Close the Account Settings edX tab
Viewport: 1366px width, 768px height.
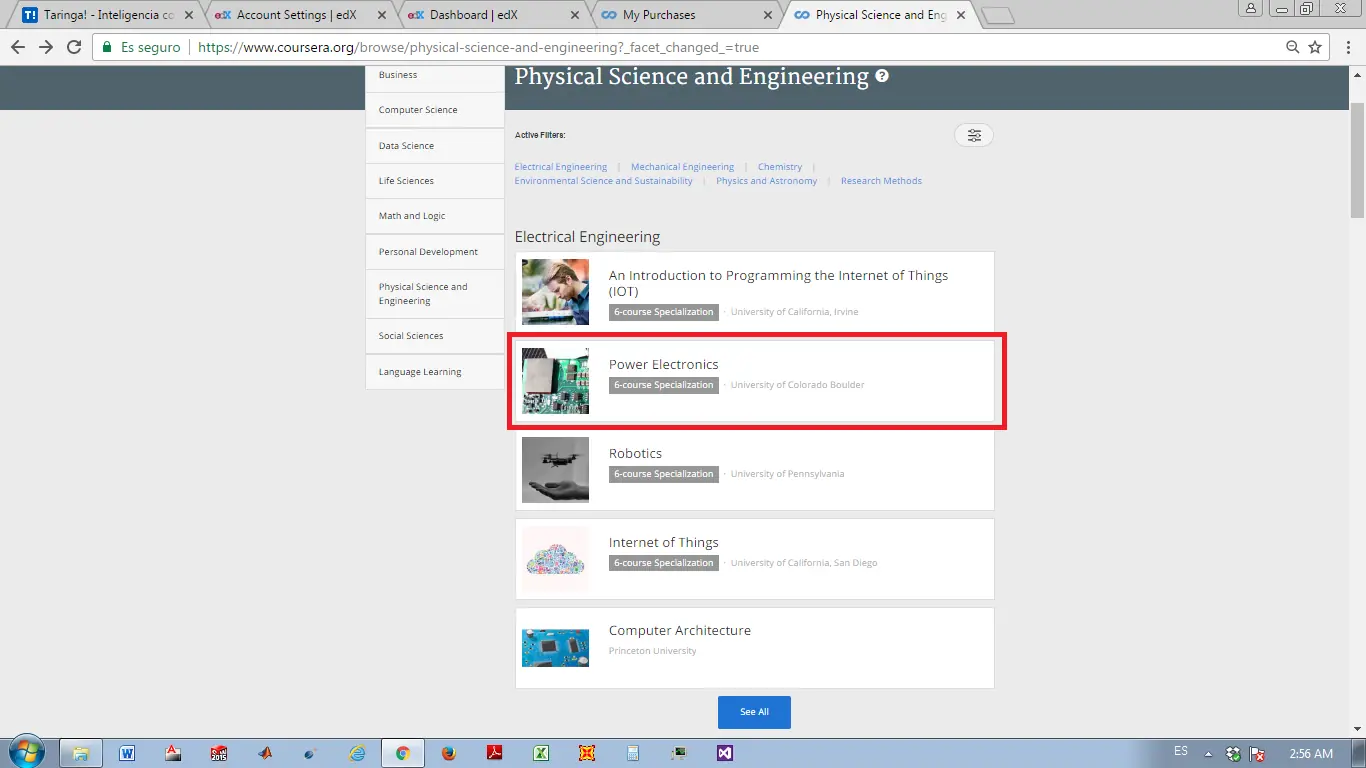tap(383, 15)
